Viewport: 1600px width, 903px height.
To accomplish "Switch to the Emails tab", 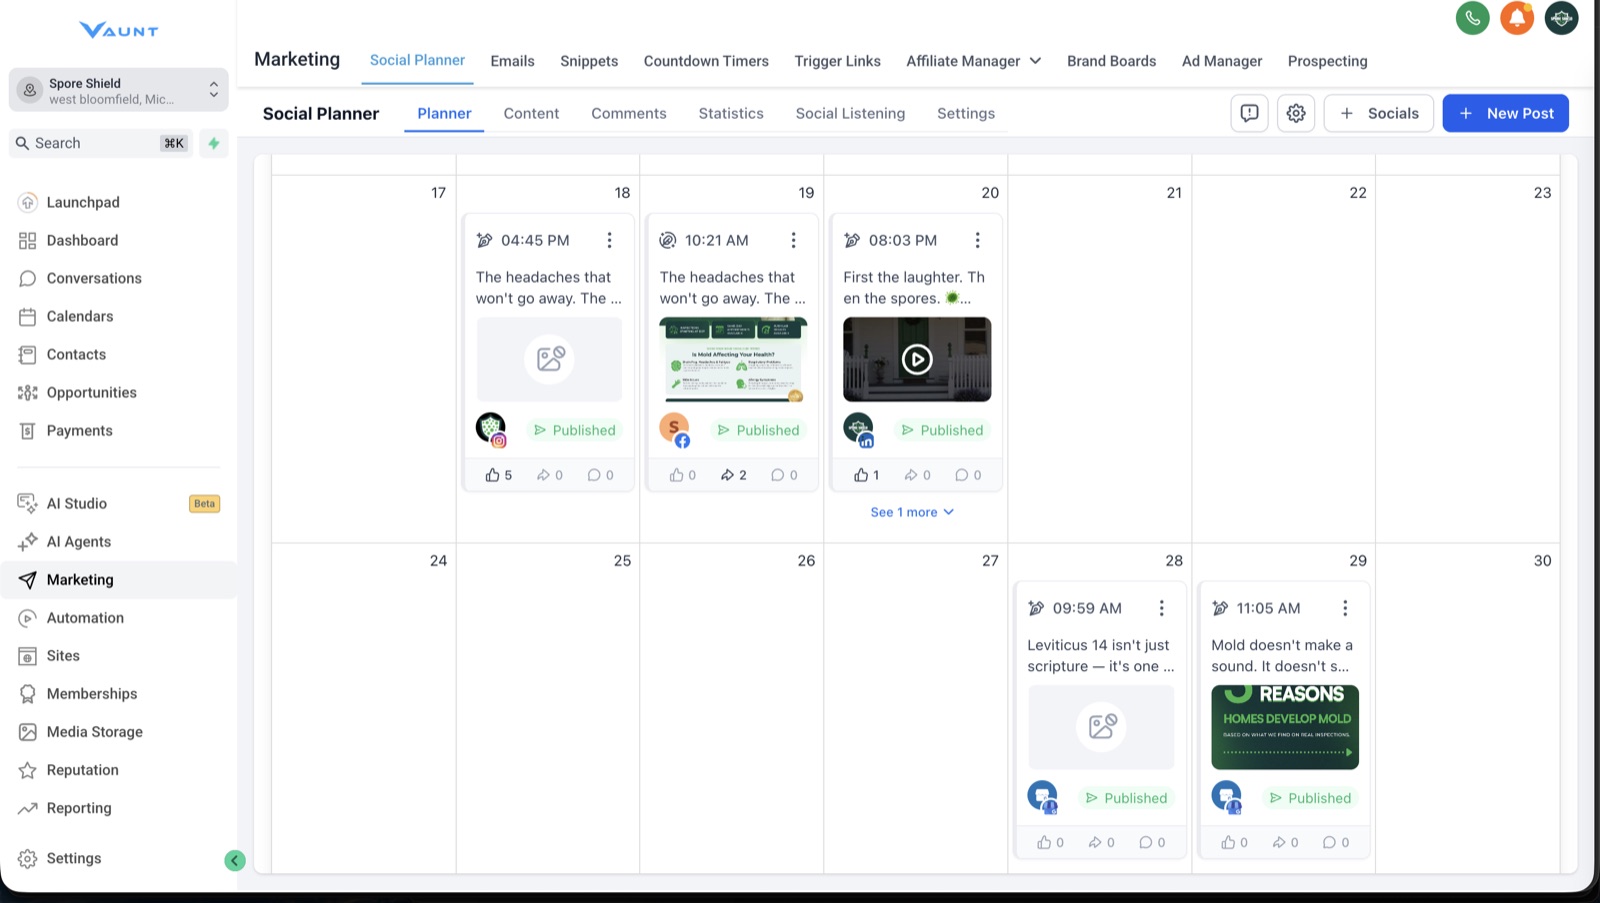I will [512, 61].
